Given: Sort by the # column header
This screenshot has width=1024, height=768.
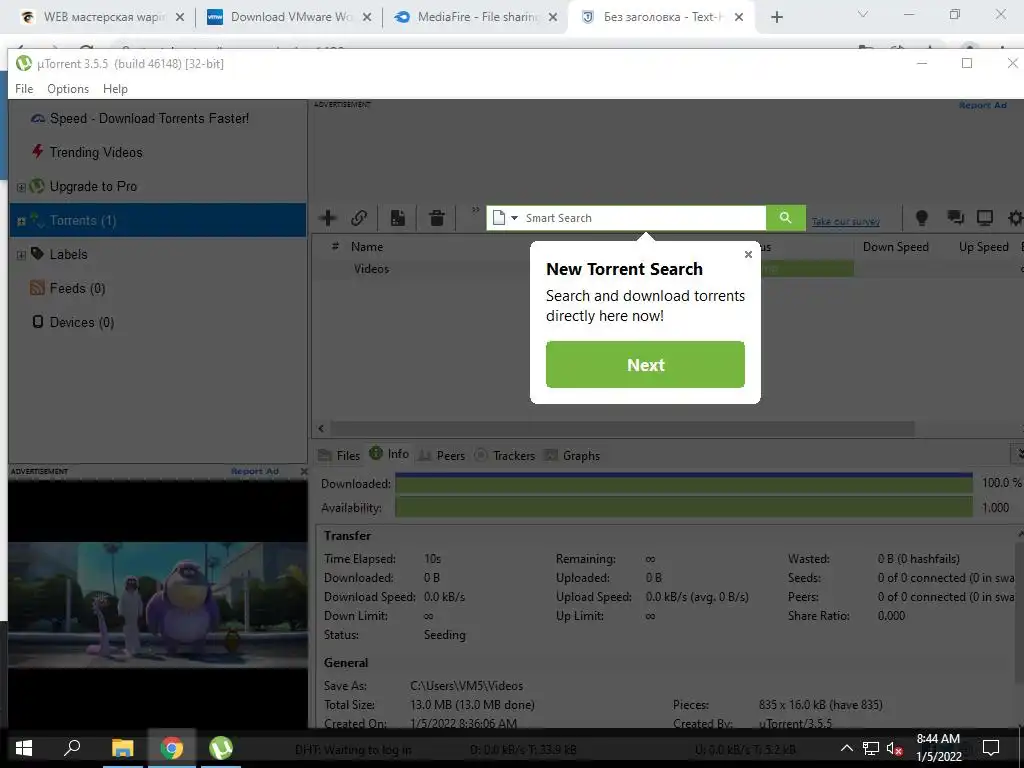Looking at the screenshot, I should tap(335, 247).
